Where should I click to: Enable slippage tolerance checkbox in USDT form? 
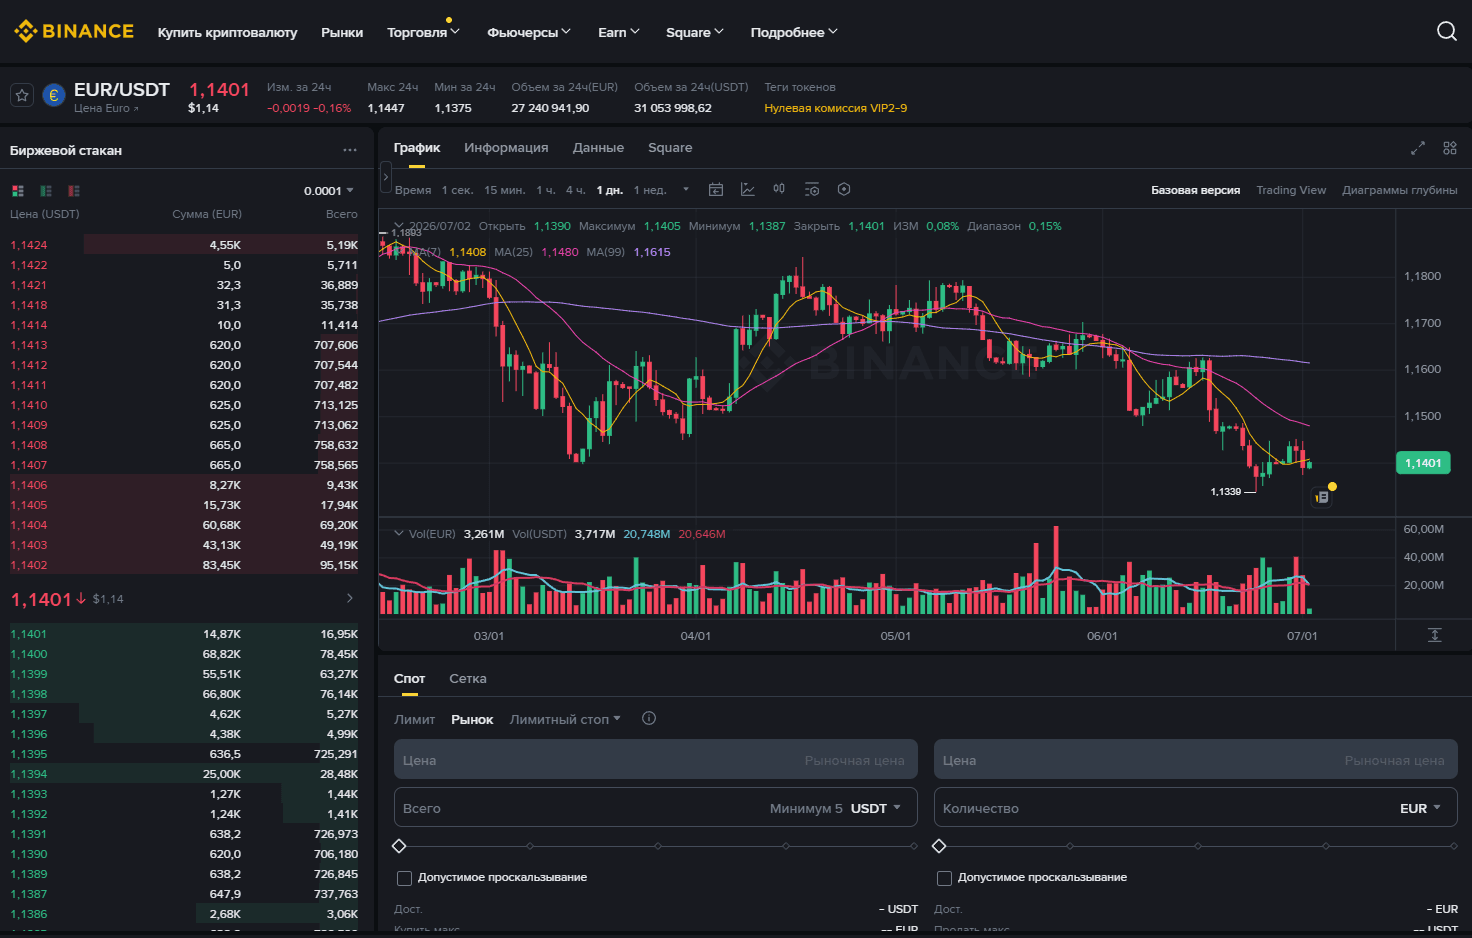(x=404, y=878)
